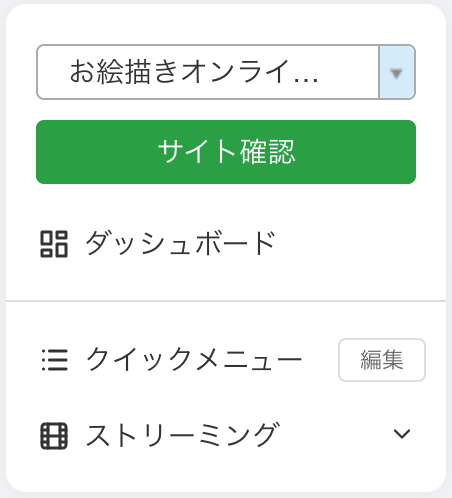
Task: Confirm the site with サイト確認
Action: tap(226, 152)
